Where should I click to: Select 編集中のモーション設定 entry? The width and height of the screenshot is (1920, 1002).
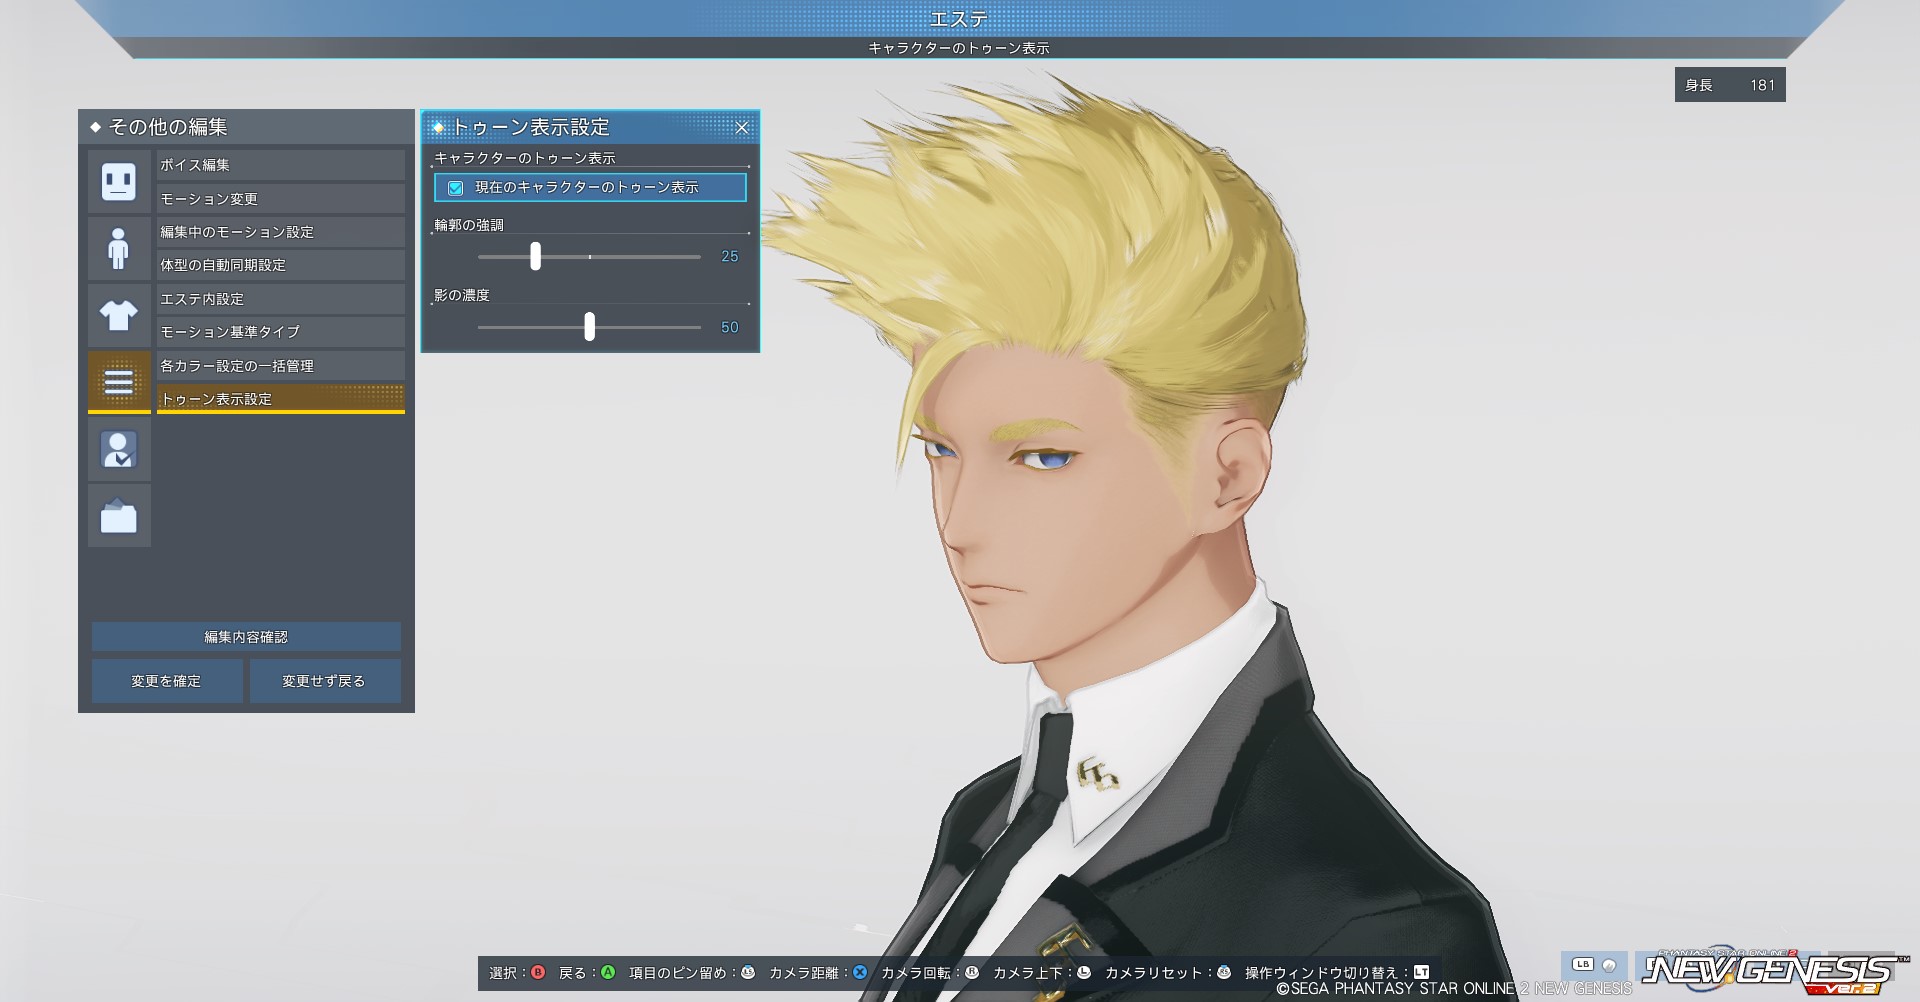(x=281, y=232)
